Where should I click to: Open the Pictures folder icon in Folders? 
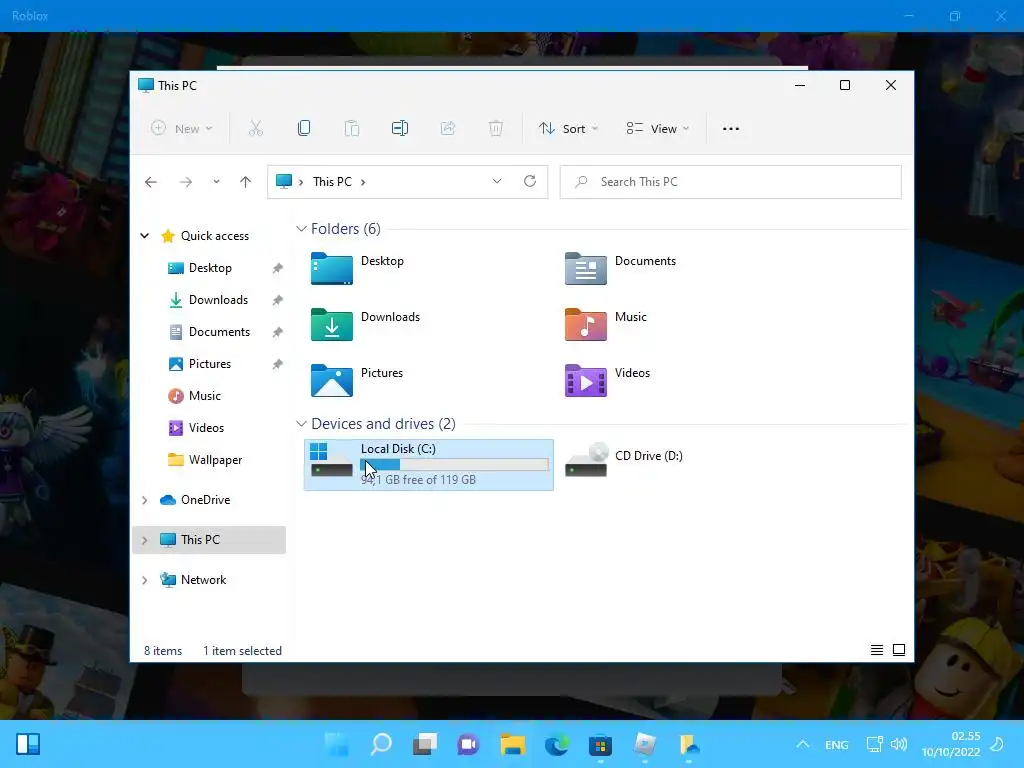(332, 380)
